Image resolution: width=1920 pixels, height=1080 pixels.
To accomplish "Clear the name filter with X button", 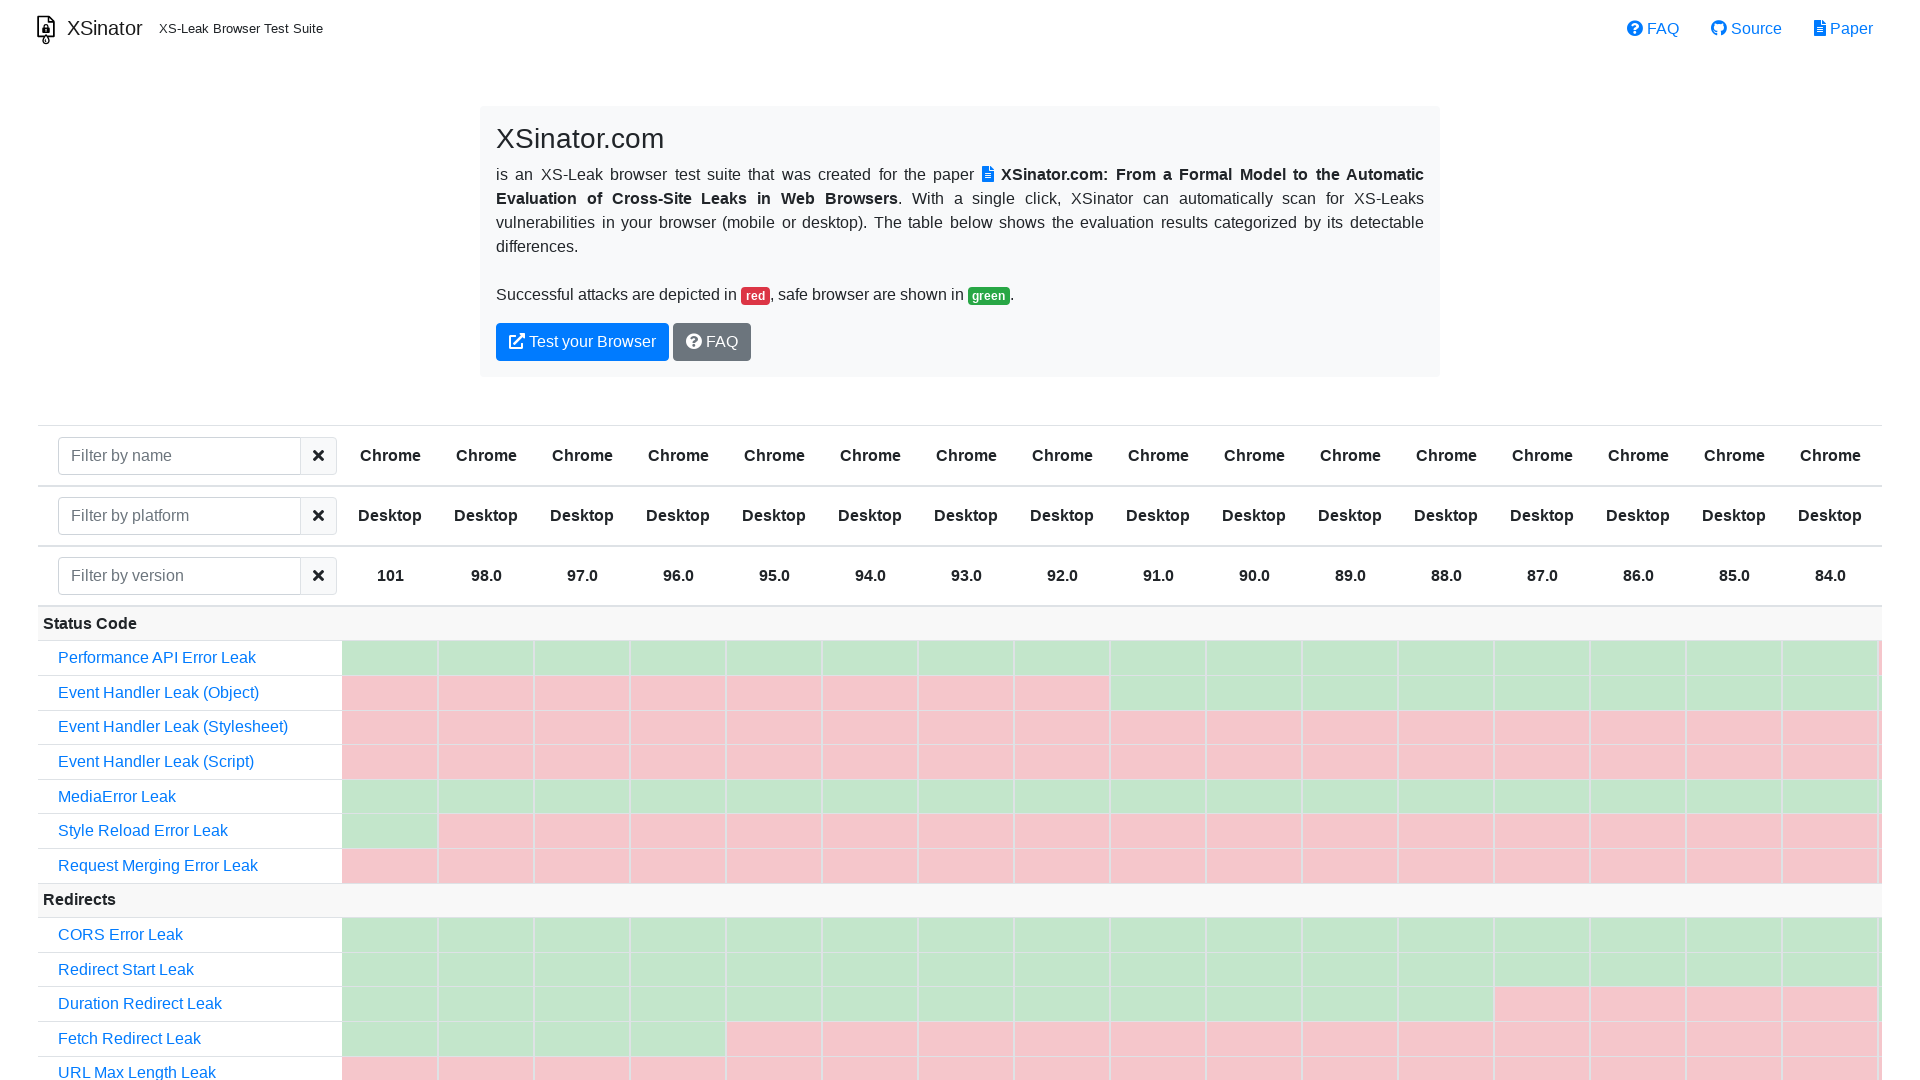I will coord(318,456).
